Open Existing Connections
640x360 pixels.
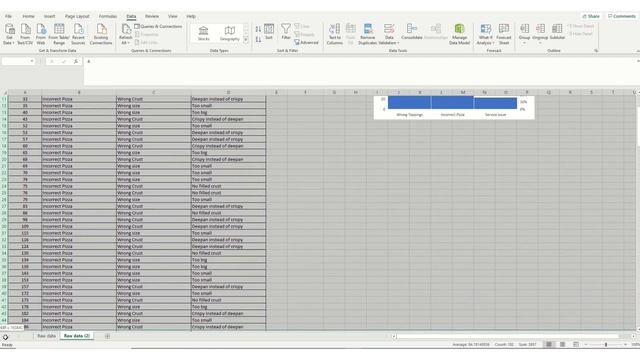tap(101, 34)
